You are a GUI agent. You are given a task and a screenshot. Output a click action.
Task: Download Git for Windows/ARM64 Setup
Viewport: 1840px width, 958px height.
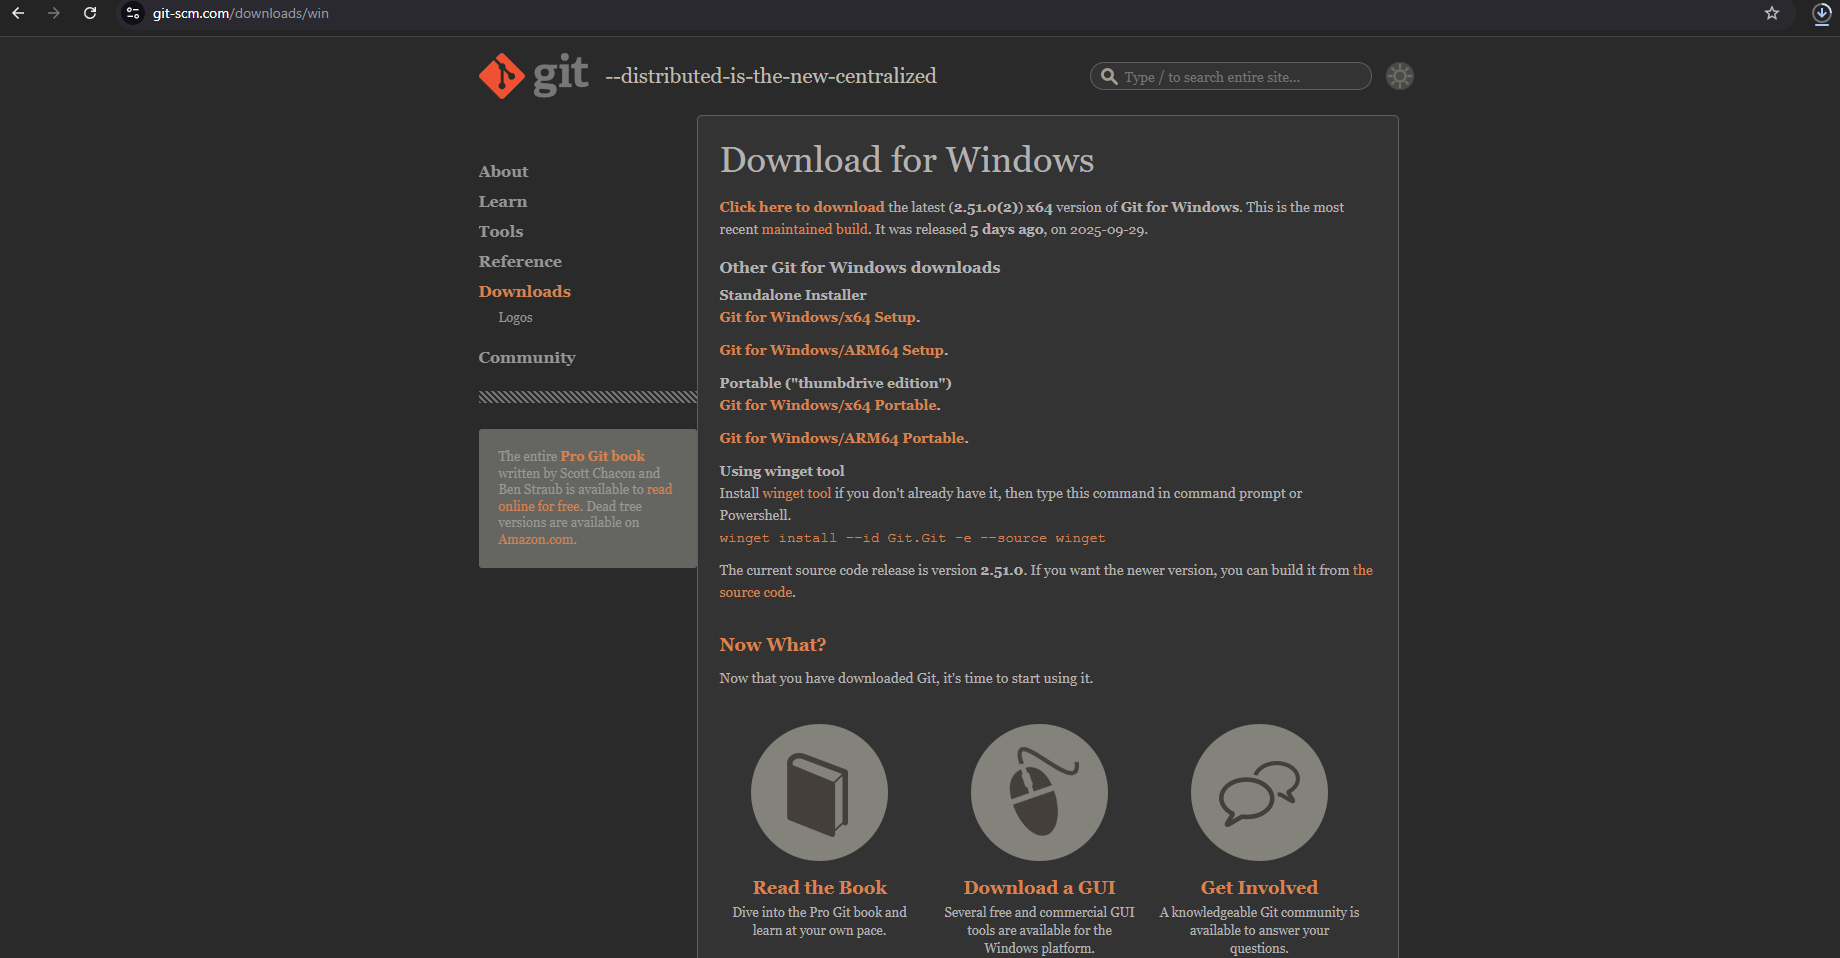(831, 350)
